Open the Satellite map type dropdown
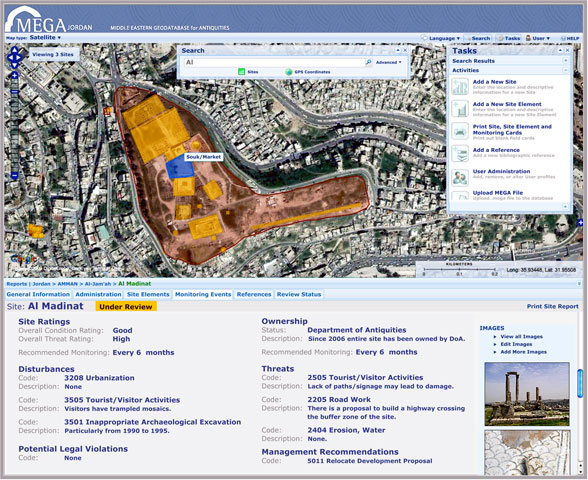Viewport: 588px width, 480px height. pyautogui.click(x=45, y=38)
